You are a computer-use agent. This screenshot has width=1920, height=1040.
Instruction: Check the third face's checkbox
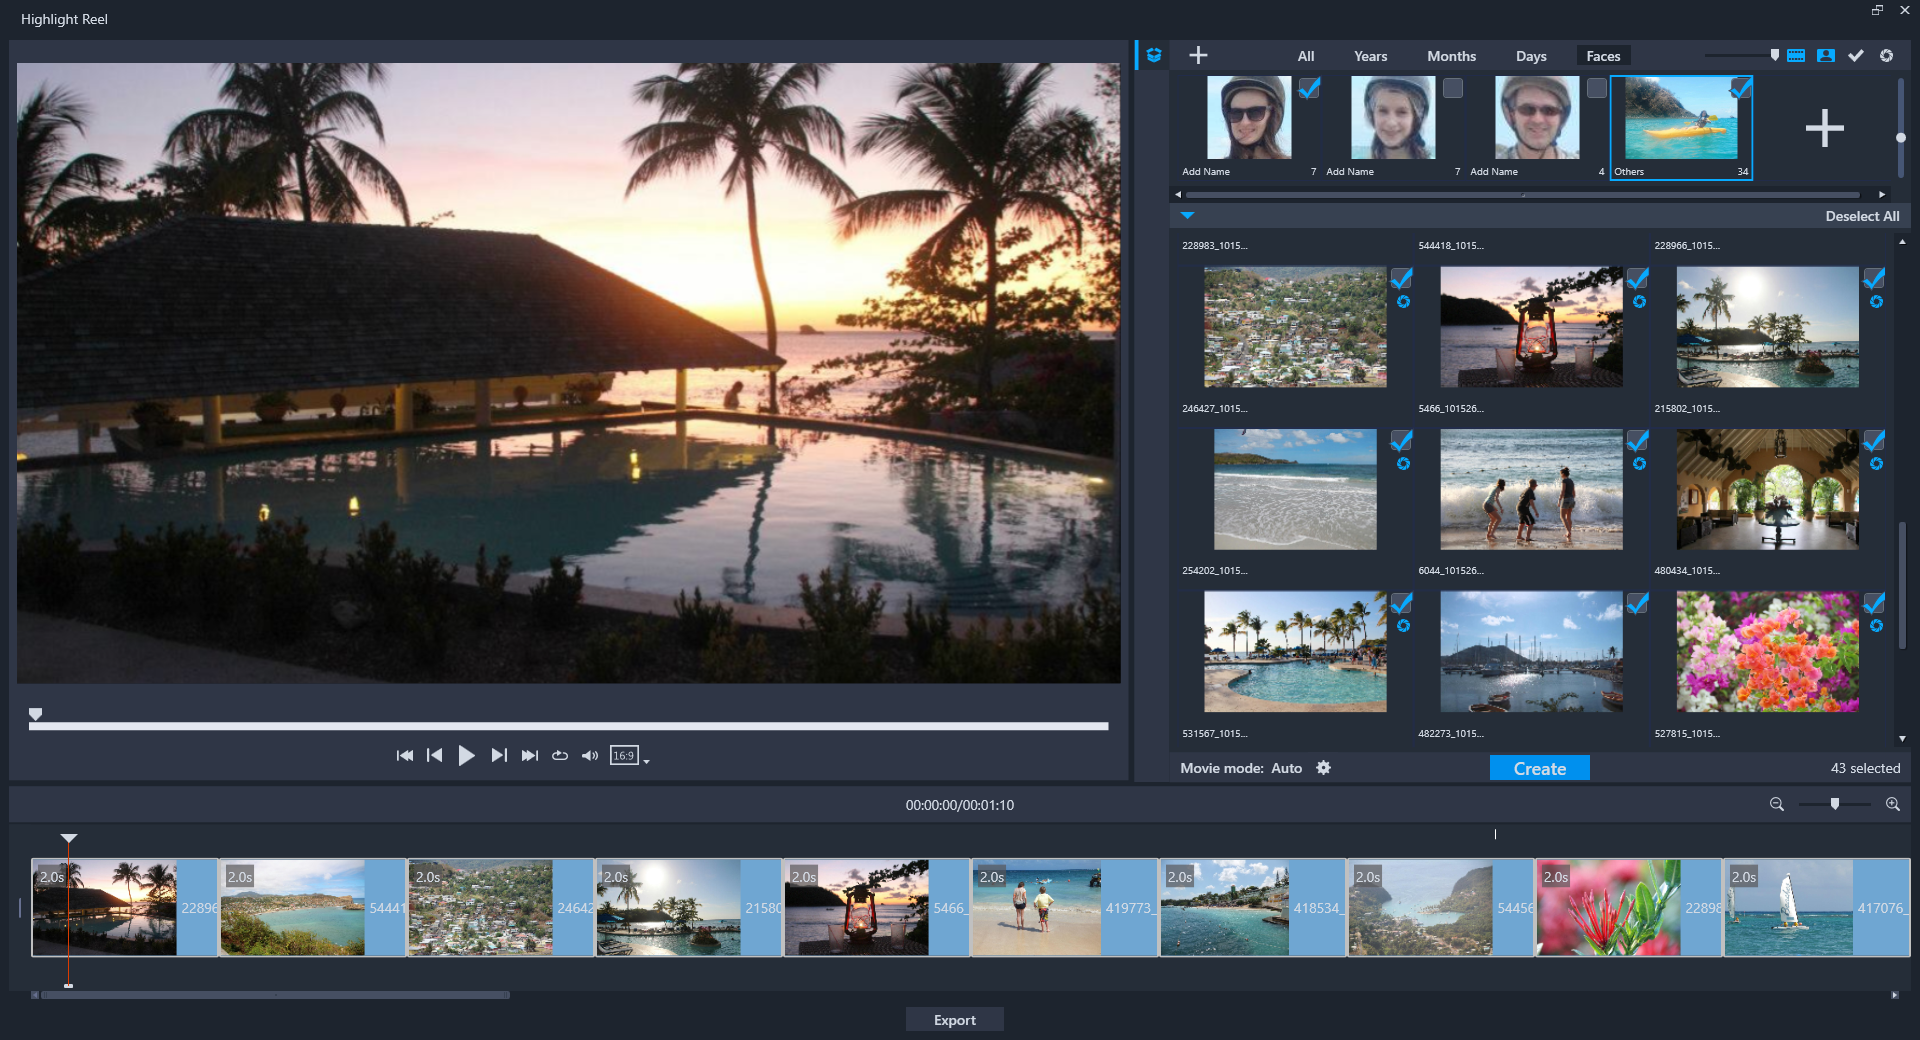[x=1597, y=88]
